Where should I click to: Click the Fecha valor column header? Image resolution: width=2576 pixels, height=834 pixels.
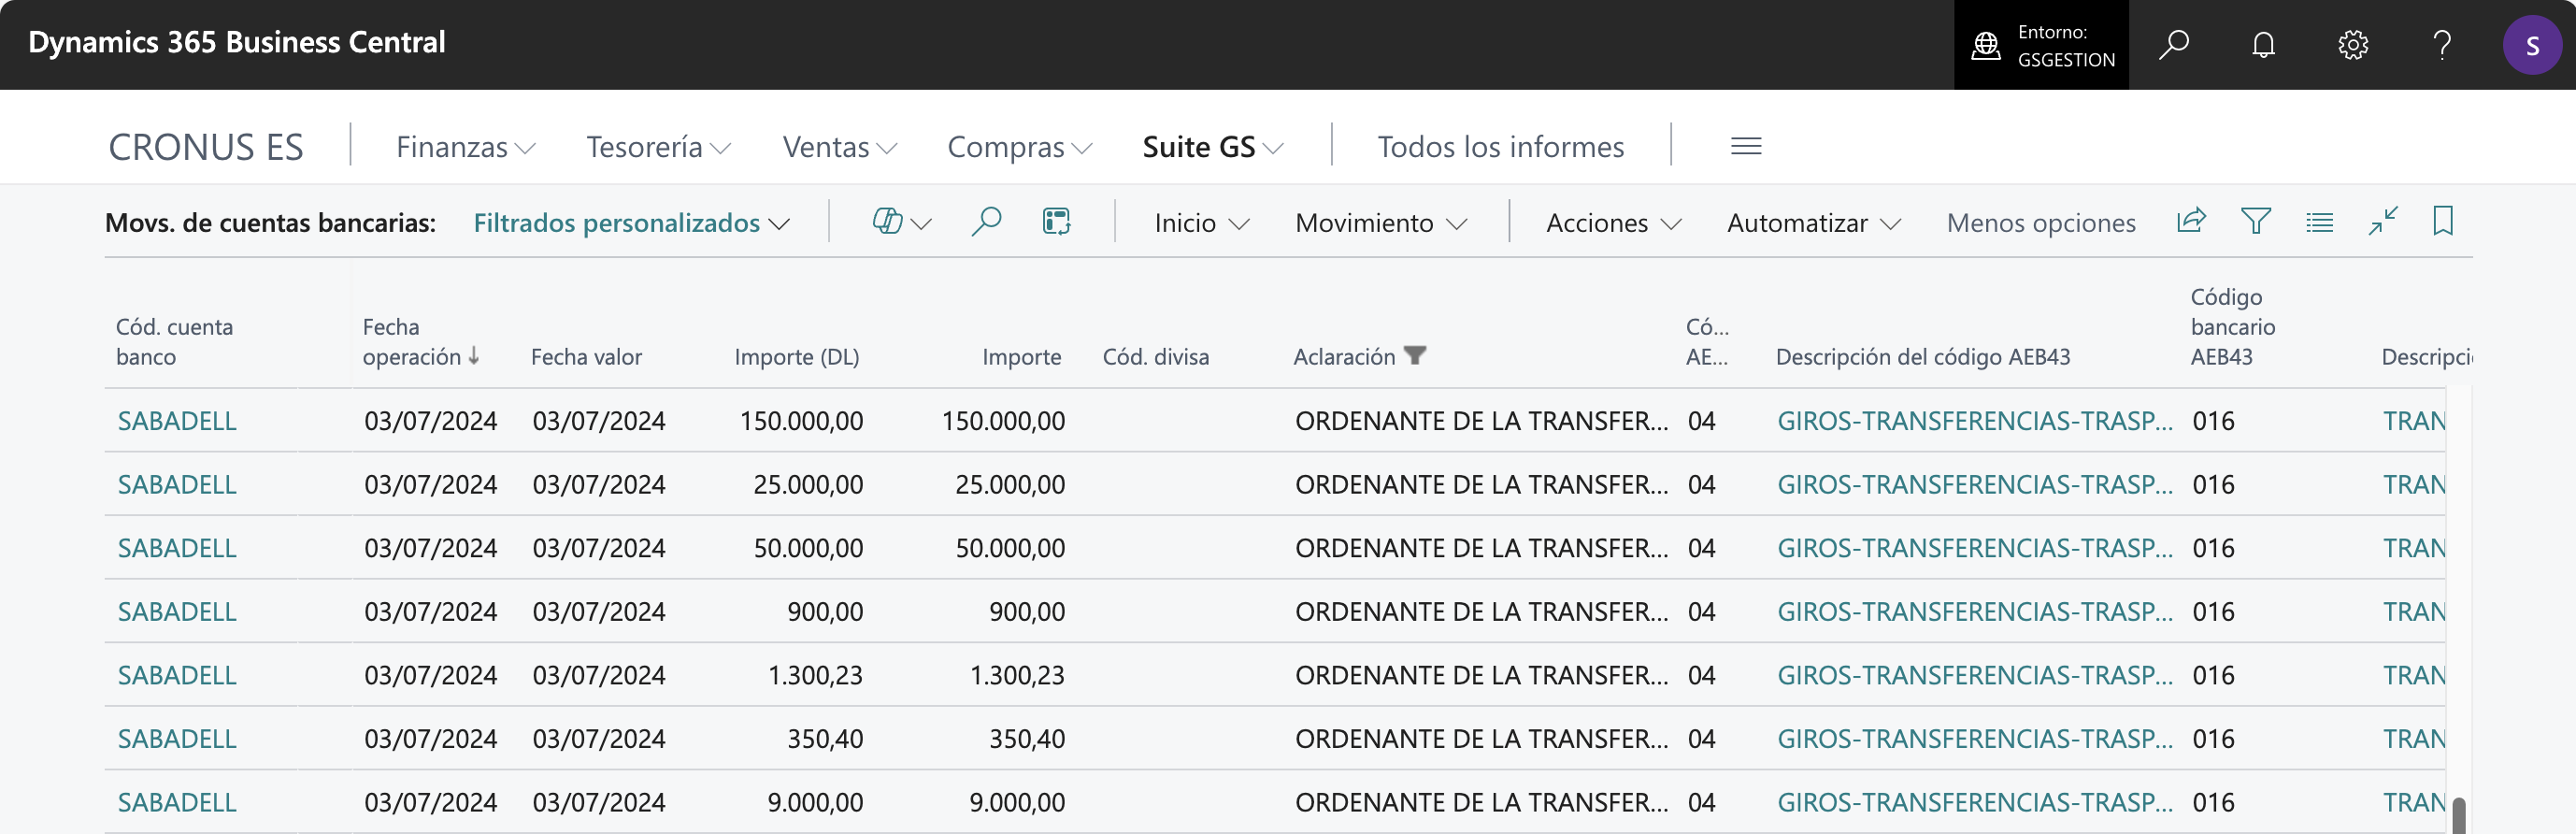(586, 357)
